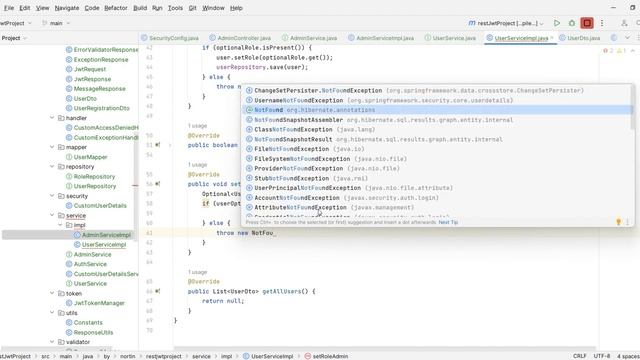Collapse the service package

point(52,215)
